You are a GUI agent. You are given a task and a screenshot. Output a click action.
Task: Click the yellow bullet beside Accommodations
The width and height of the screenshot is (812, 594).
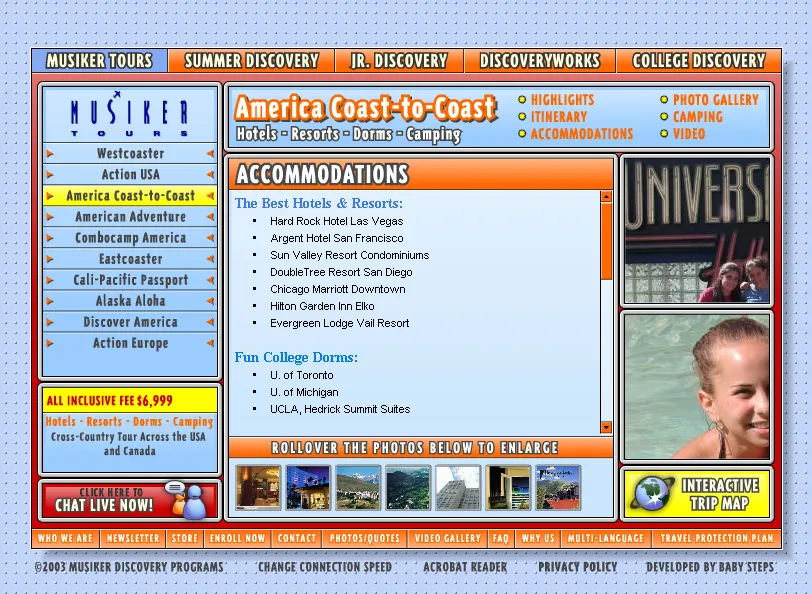coord(522,134)
